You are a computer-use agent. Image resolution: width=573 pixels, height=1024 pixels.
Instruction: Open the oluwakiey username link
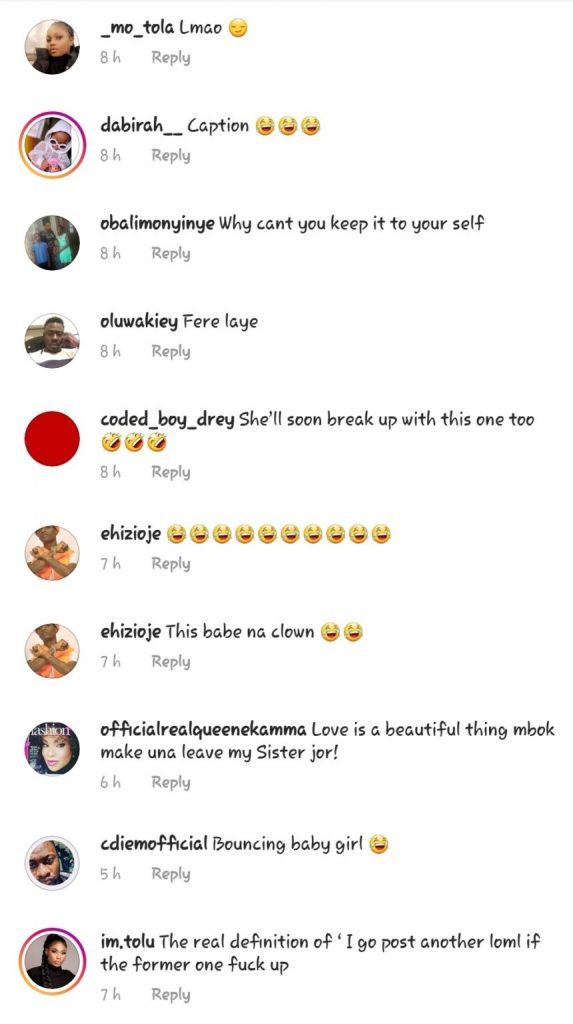click(139, 322)
